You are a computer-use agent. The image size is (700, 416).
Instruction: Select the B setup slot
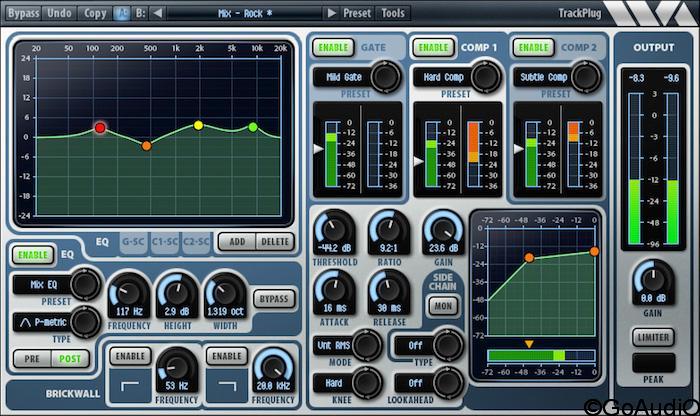tap(140, 13)
